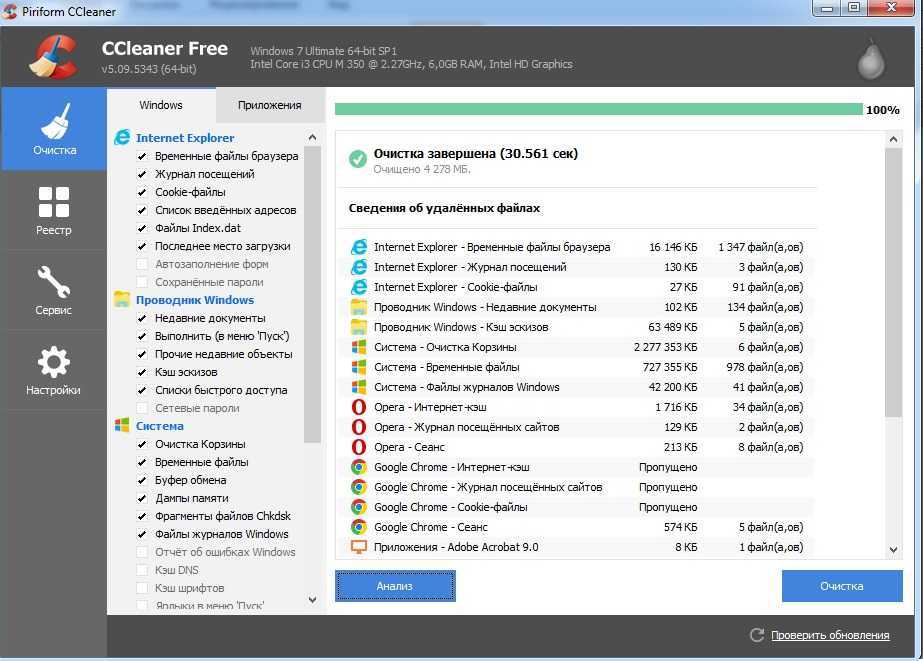Screen dimensions: 923x661
Task: Enable Сетевые пароли checkbox
Action: coord(142,408)
